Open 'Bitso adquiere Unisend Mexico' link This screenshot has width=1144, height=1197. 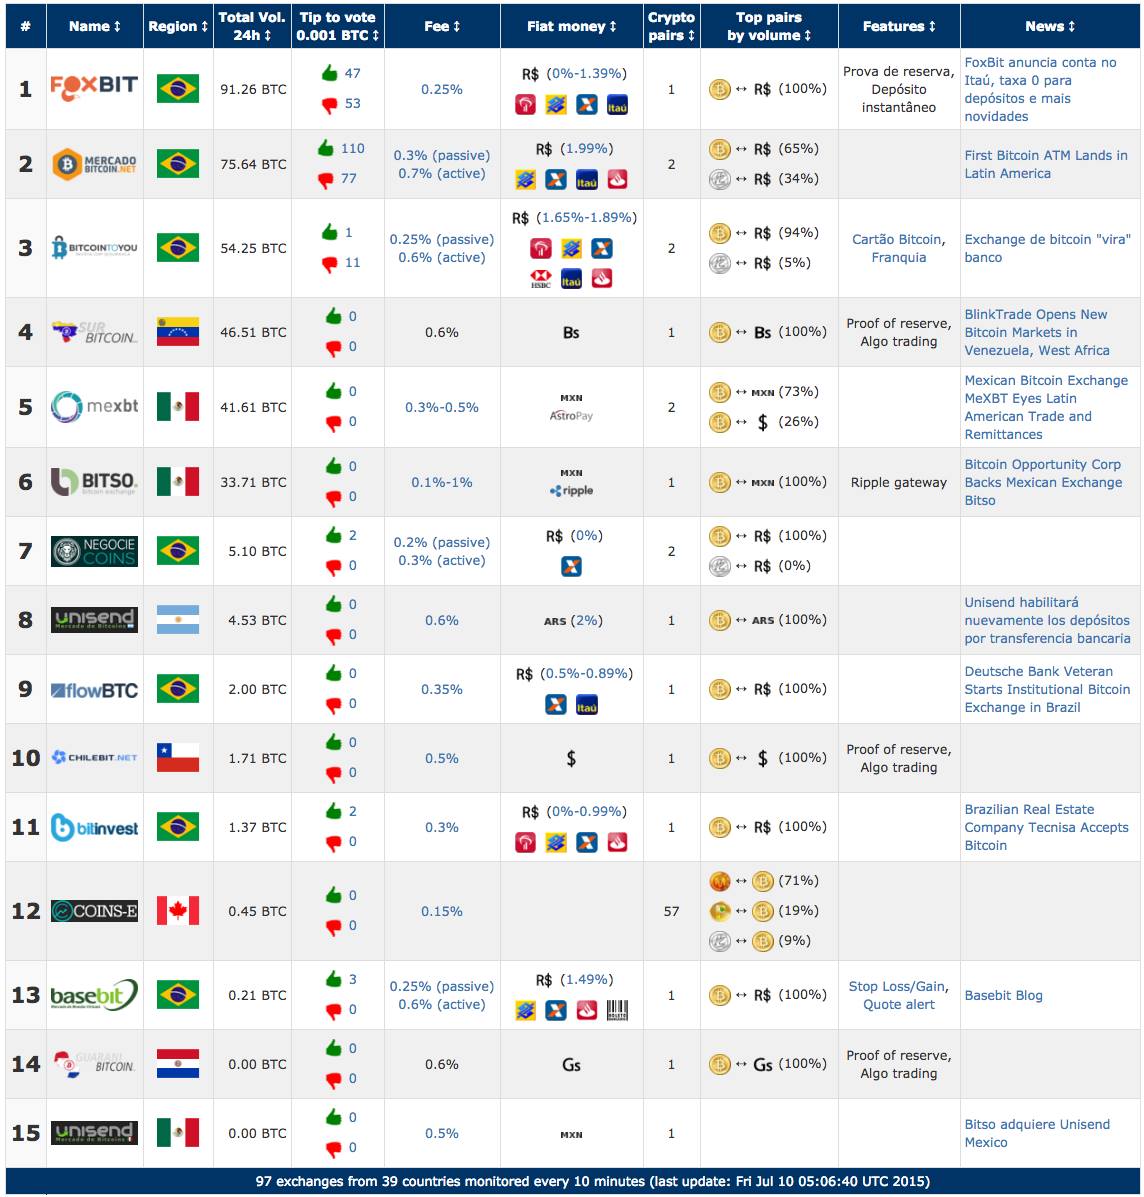1037,1134
